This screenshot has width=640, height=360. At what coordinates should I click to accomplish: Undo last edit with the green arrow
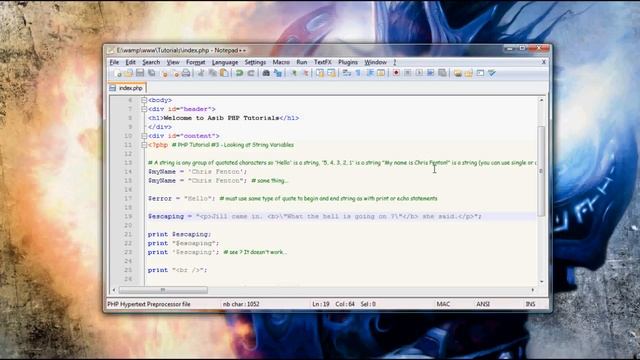(239, 73)
